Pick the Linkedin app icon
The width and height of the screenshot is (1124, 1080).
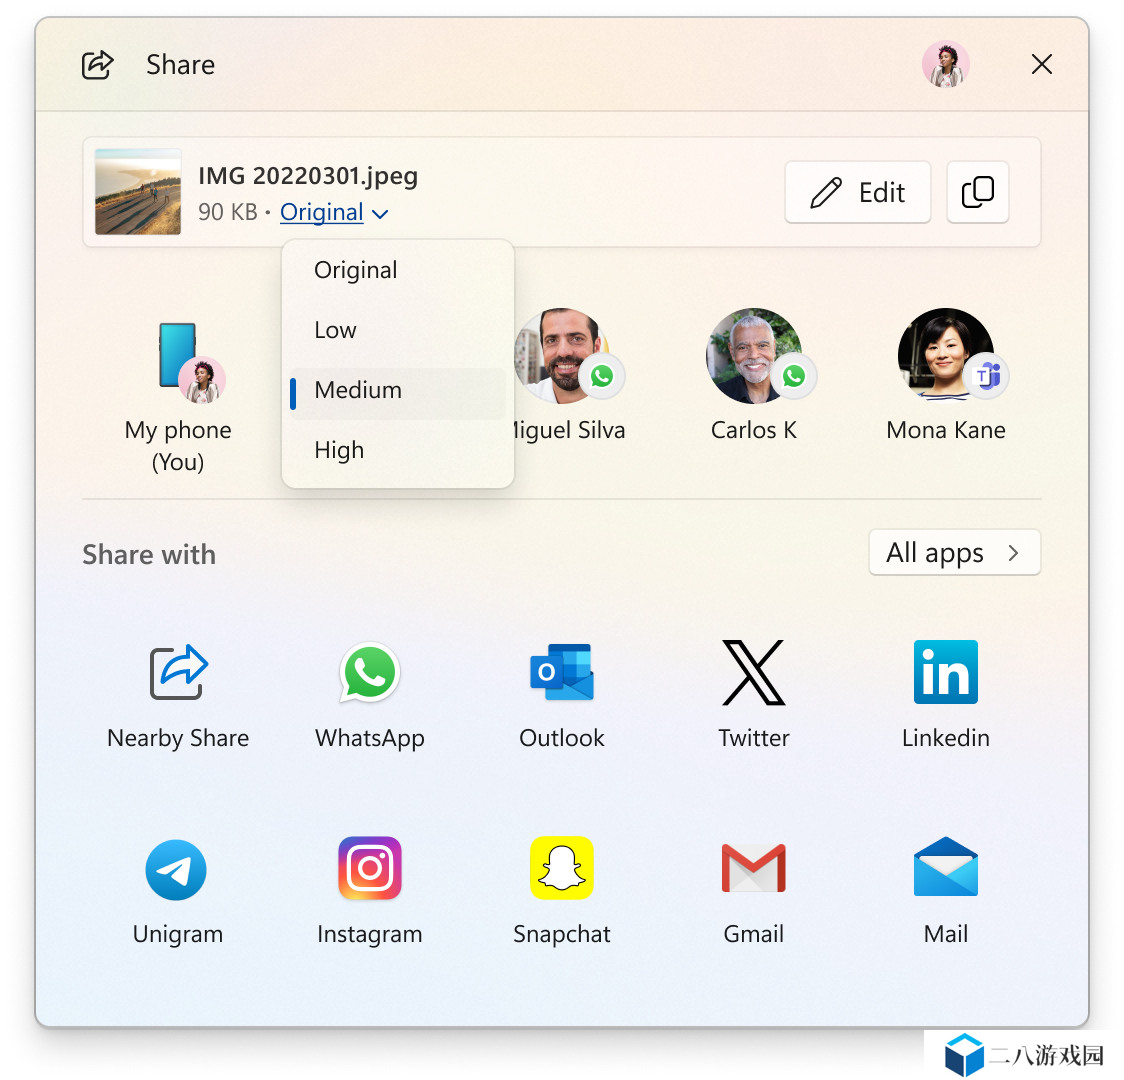point(946,672)
